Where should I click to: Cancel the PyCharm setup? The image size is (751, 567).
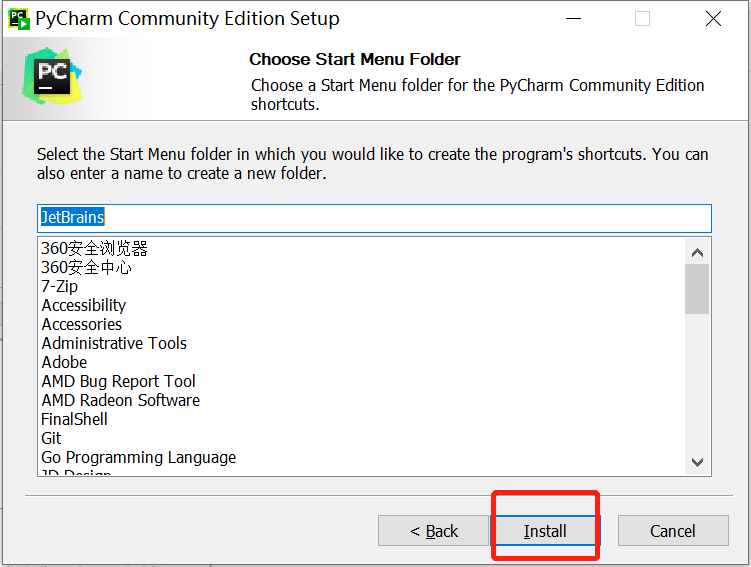(673, 531)
